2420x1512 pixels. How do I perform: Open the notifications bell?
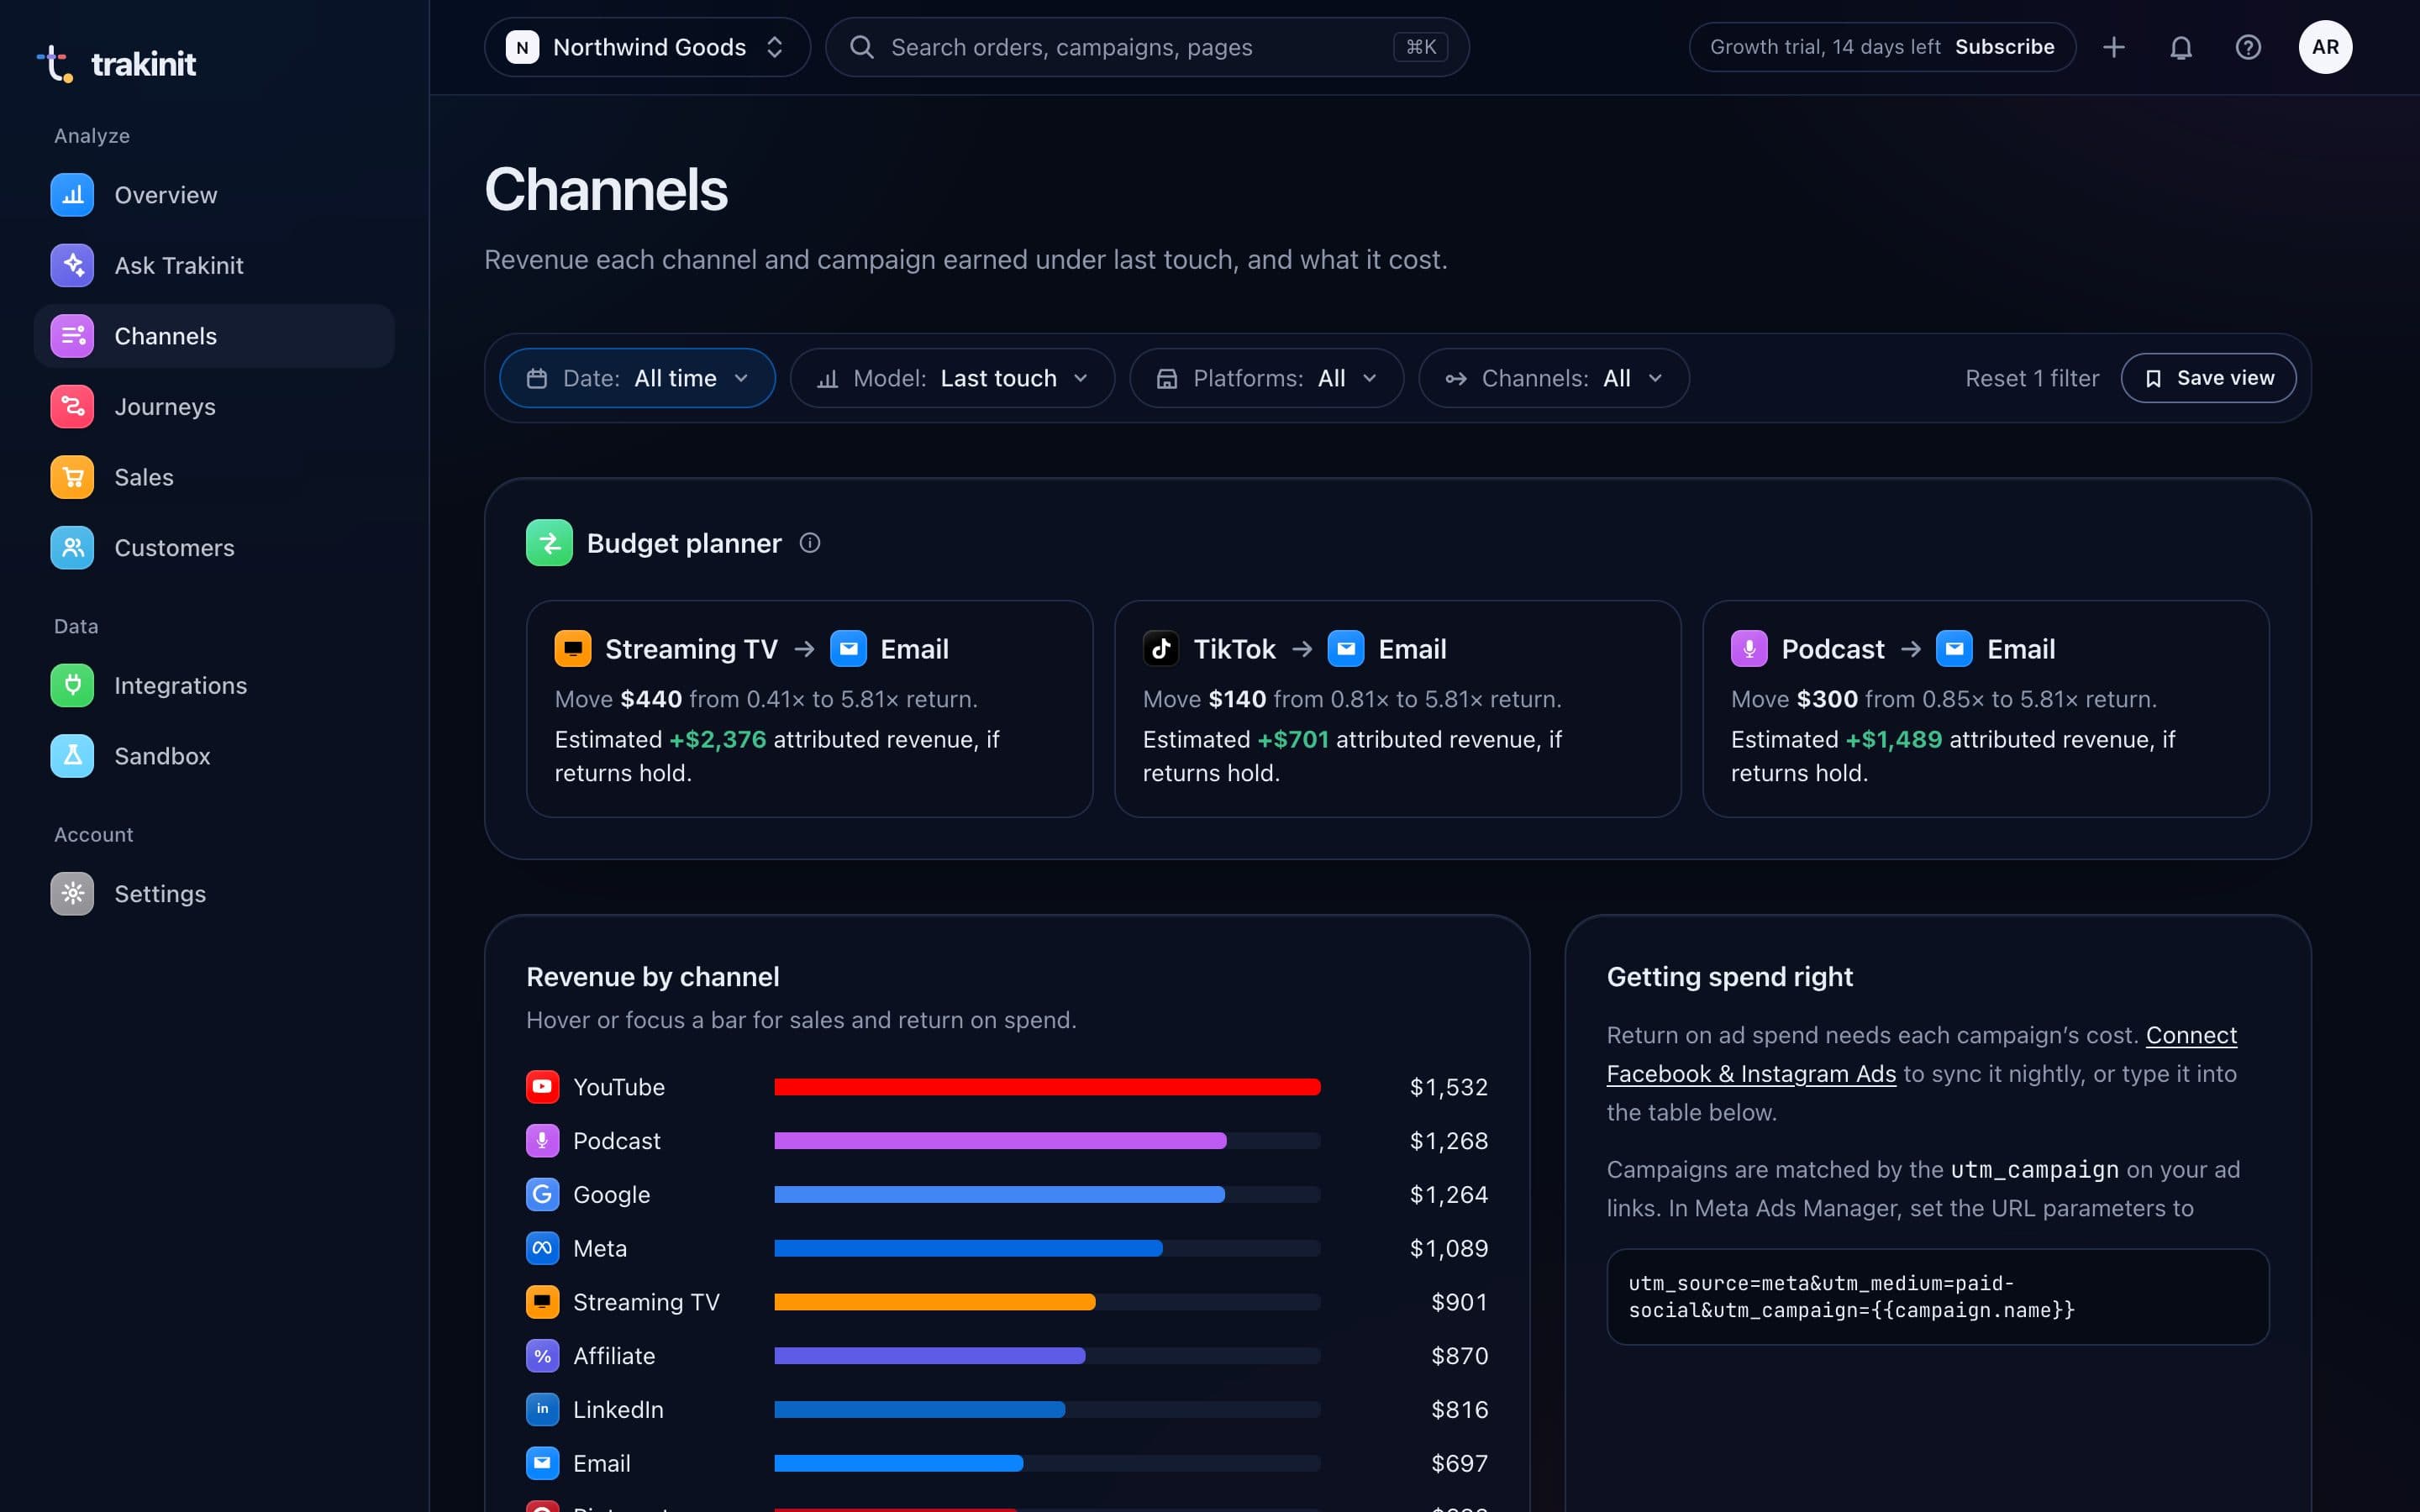click(x=2181, y=47)
